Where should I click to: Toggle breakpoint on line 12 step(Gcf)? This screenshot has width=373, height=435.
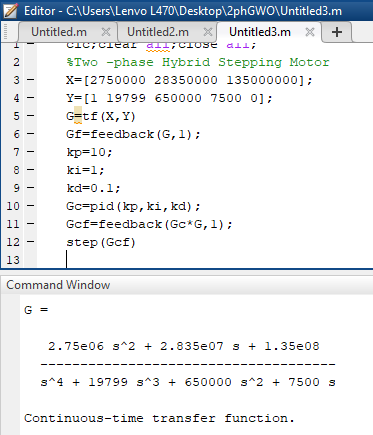(x=30, y=242)
